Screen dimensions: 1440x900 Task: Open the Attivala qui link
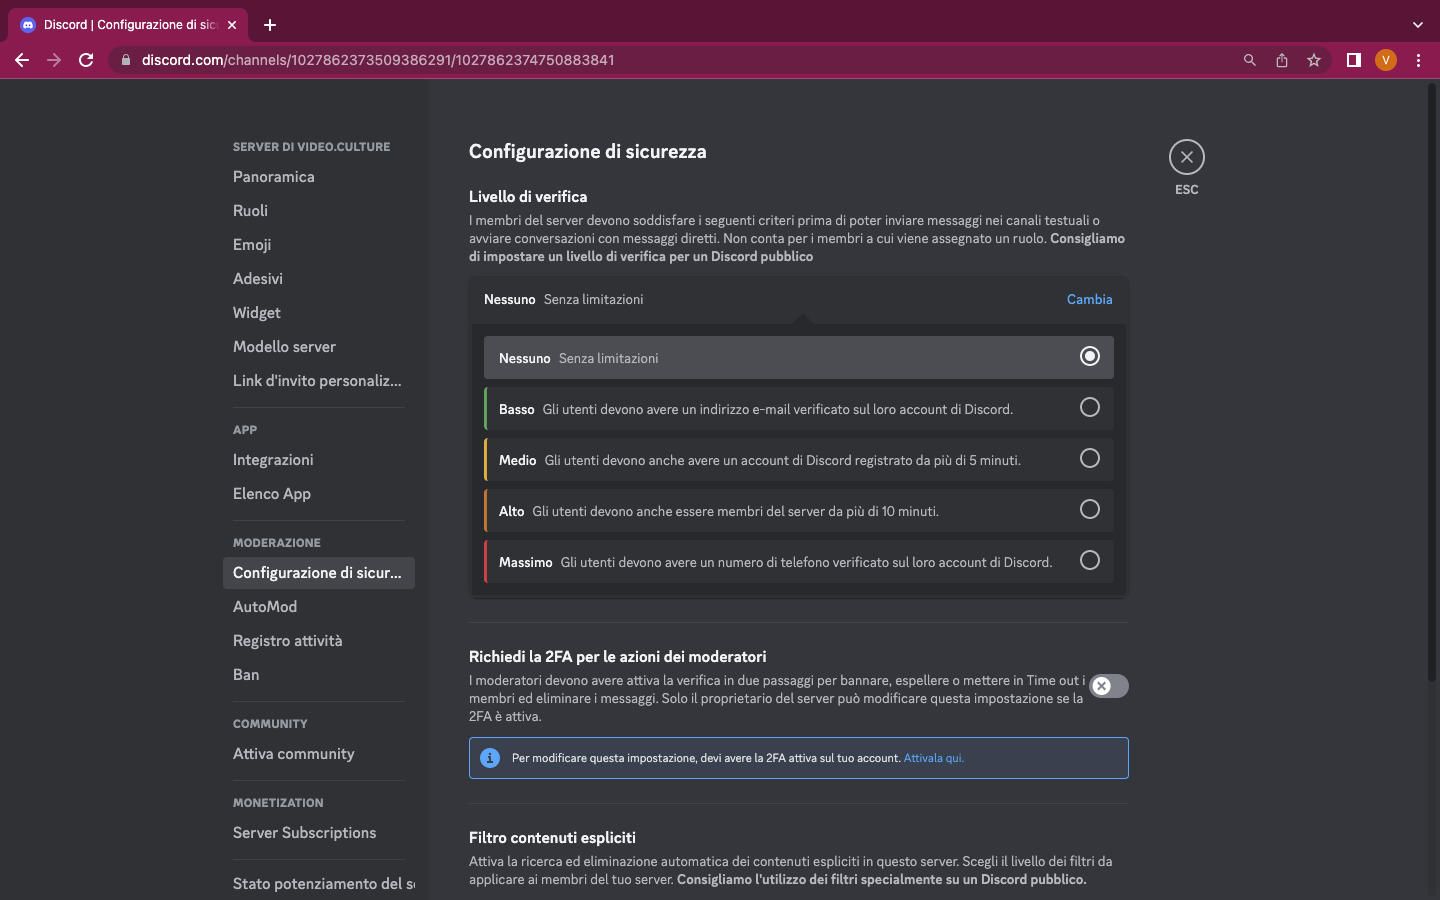click(934, 757)
